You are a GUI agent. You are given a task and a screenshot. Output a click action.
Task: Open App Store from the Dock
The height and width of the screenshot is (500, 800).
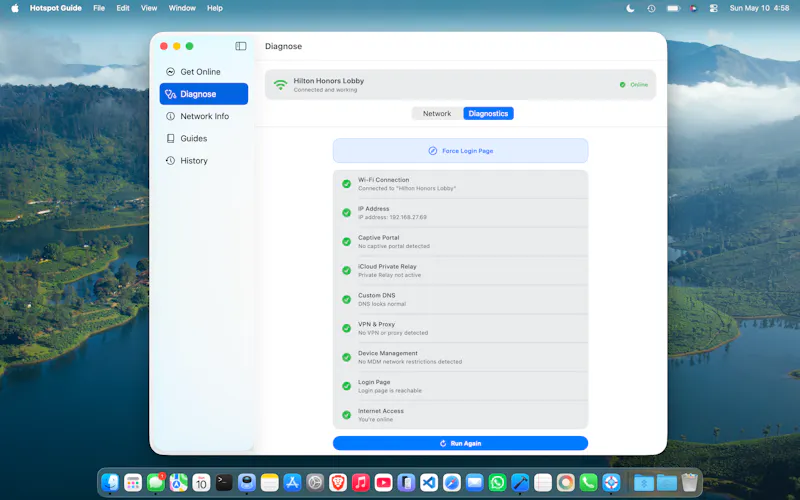pos(292,482)
